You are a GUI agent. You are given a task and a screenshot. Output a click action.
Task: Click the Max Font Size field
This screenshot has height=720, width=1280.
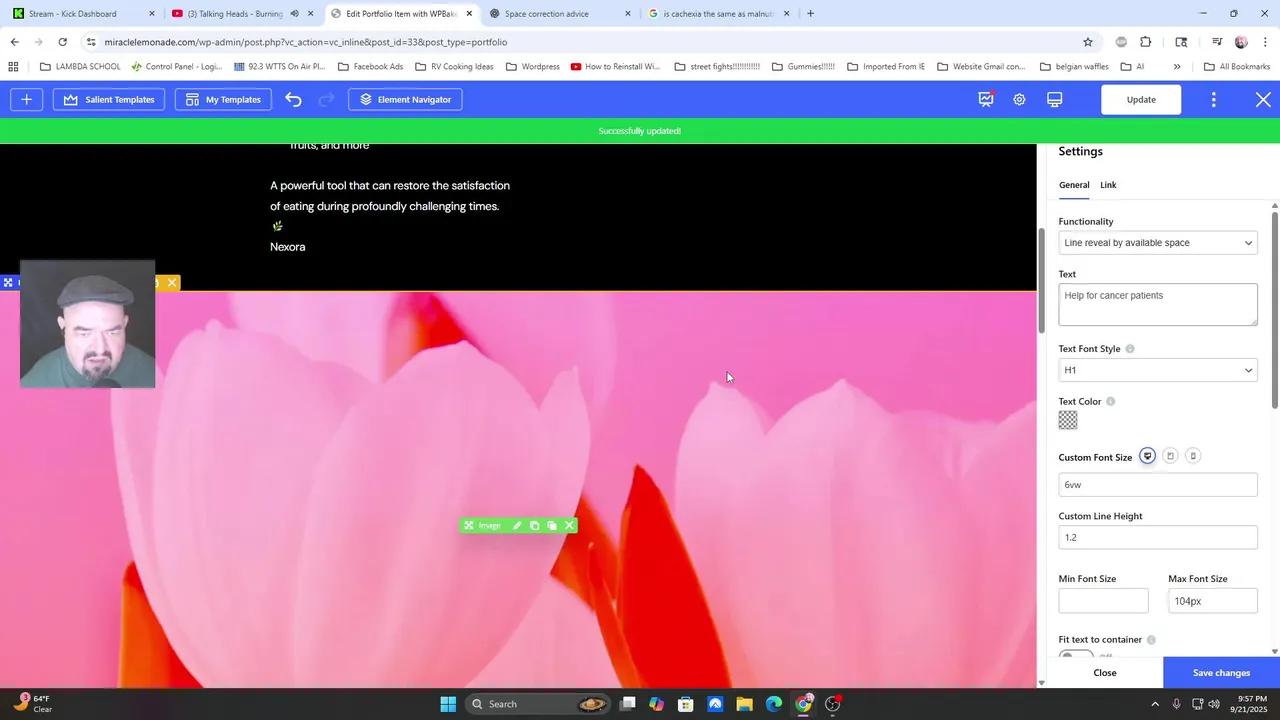[x=1213, y=601]
